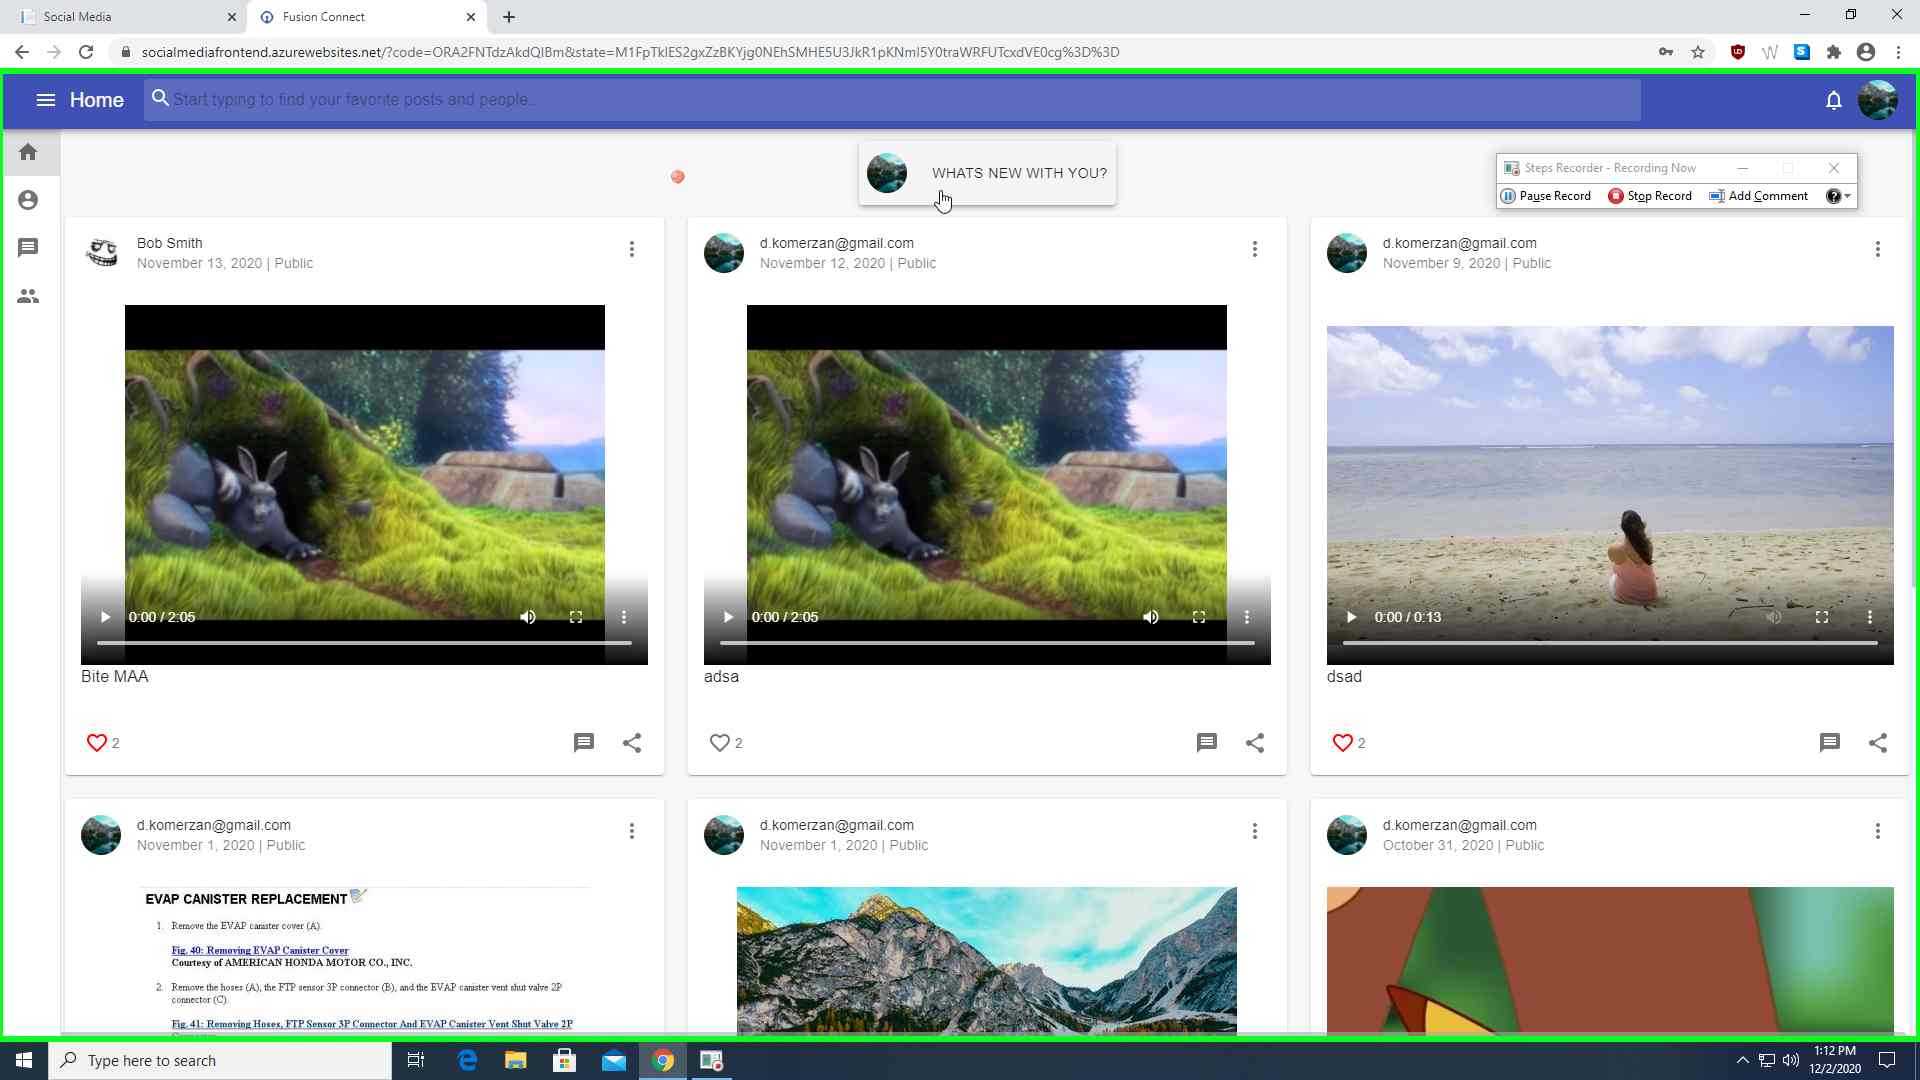Open Bob Smith's avatar image
1920x1080 pixels.
click(101, 253)
